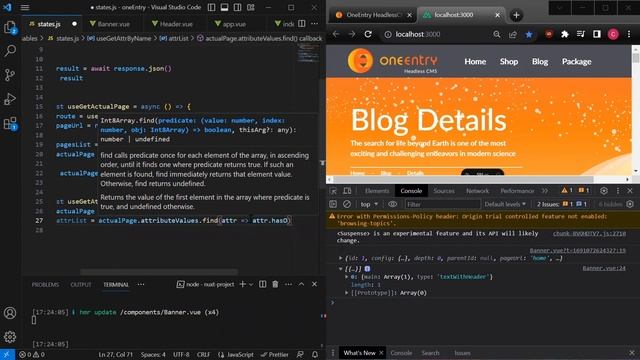The width and height of the screenshot is (640, 360).
Task: Select the TERMINAL panel tab
Action: pos(116,284)
